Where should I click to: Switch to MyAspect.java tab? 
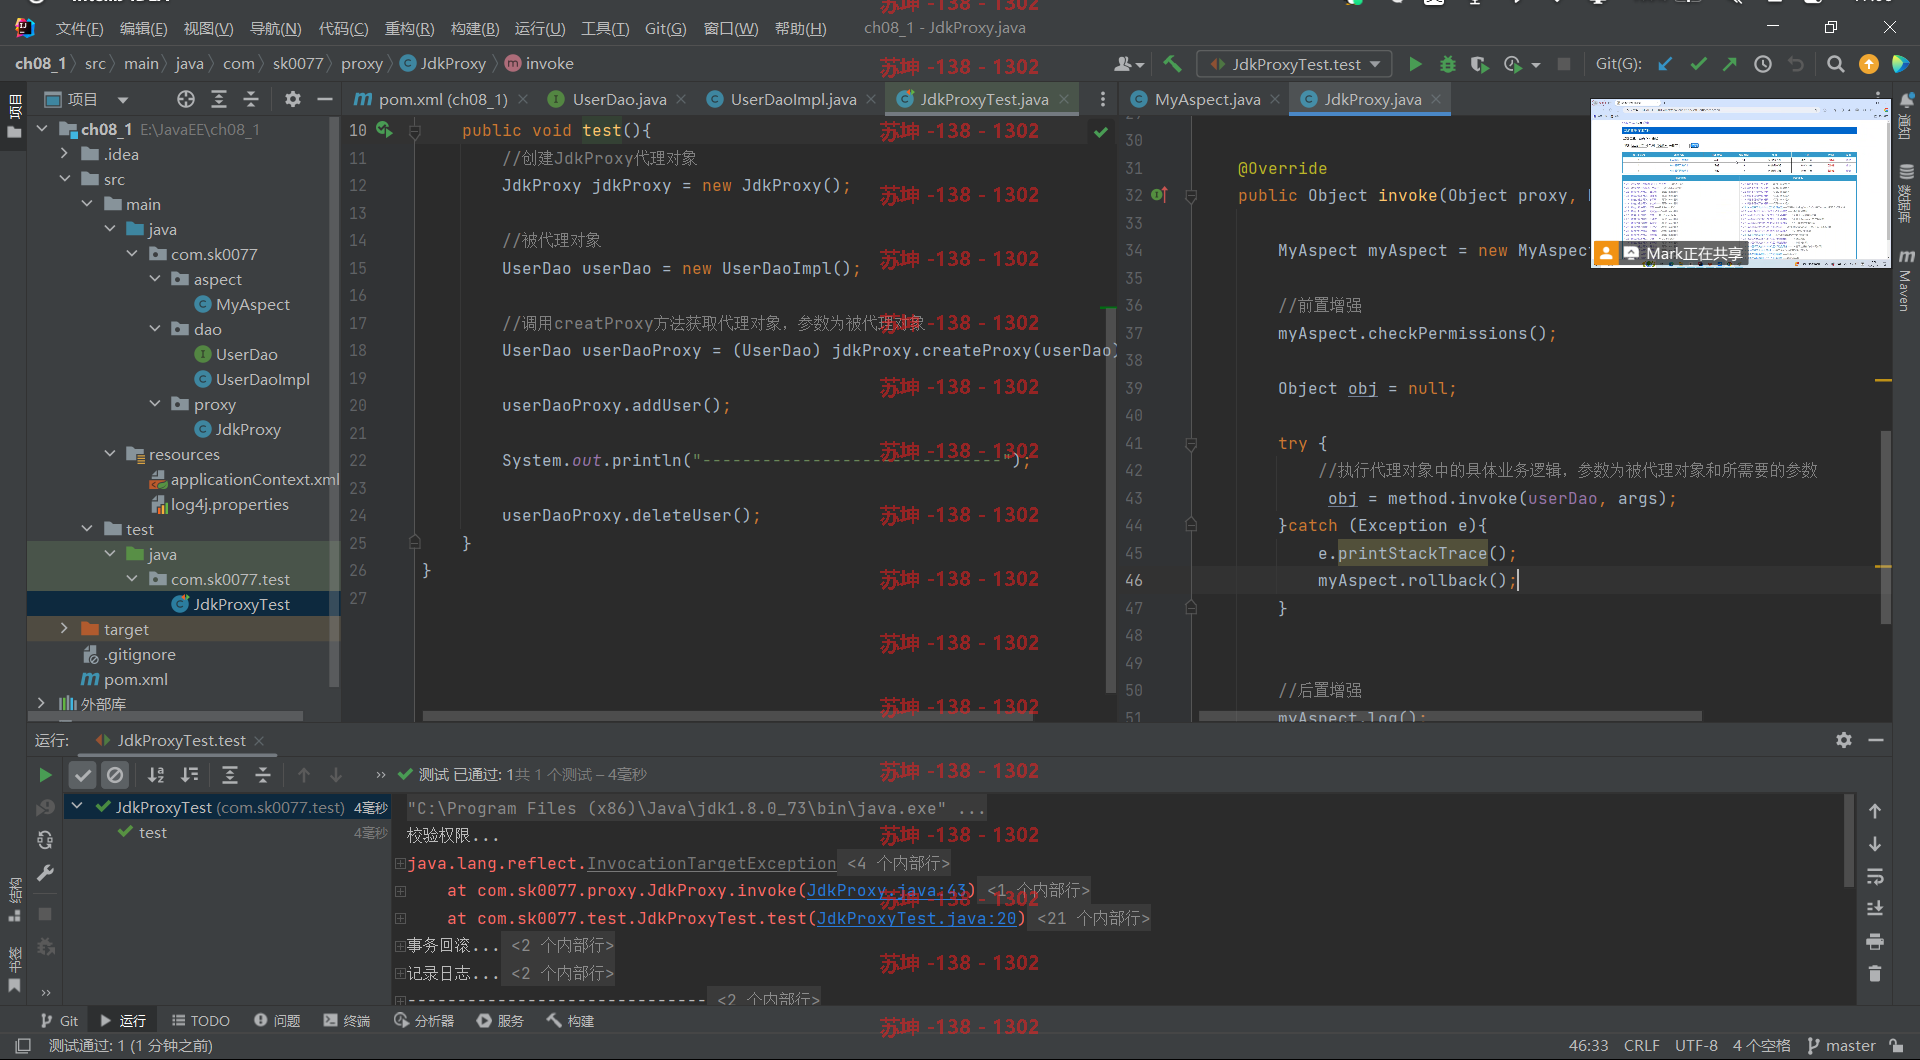click(1207, 99)
